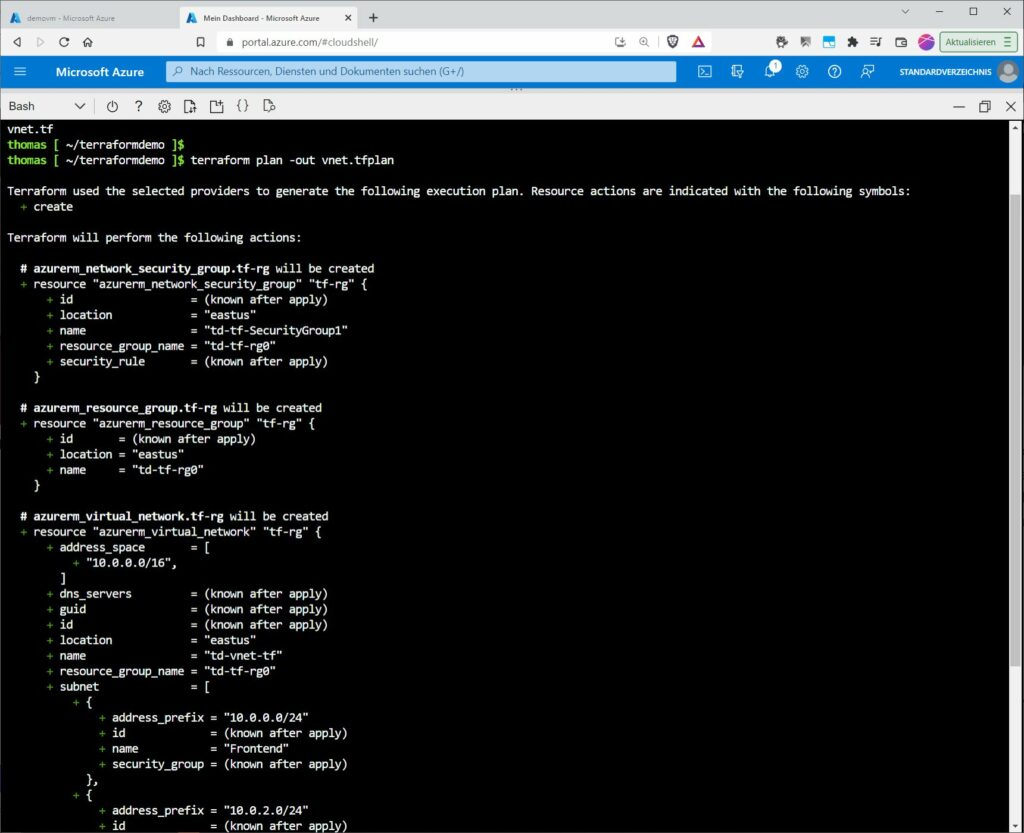
Task: Click the browser playlist icon
Action: coord(876,42)
